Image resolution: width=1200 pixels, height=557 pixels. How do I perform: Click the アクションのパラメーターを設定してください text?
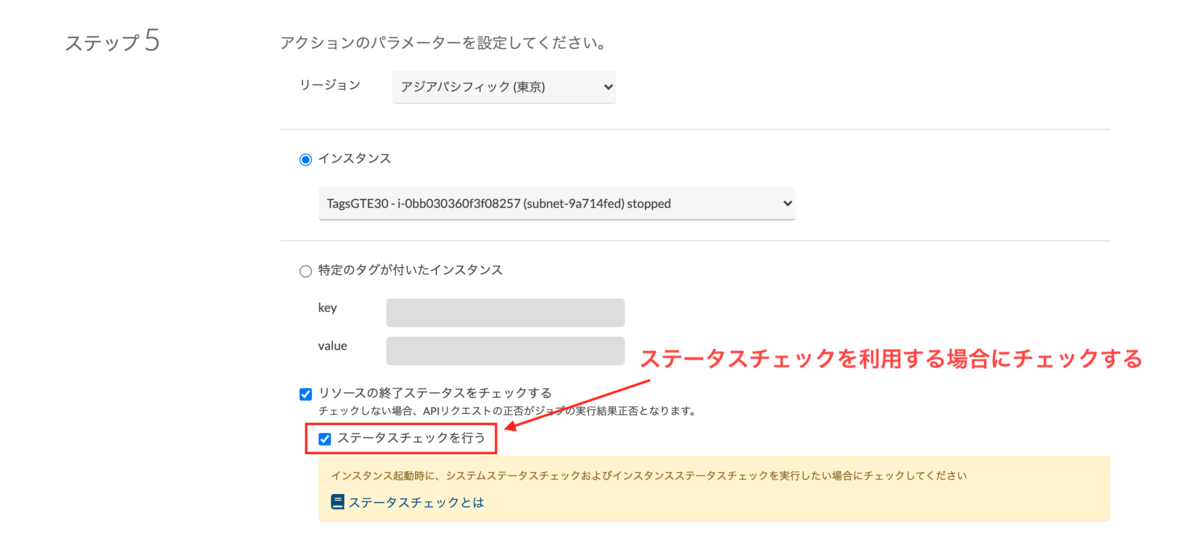(443, 43)
